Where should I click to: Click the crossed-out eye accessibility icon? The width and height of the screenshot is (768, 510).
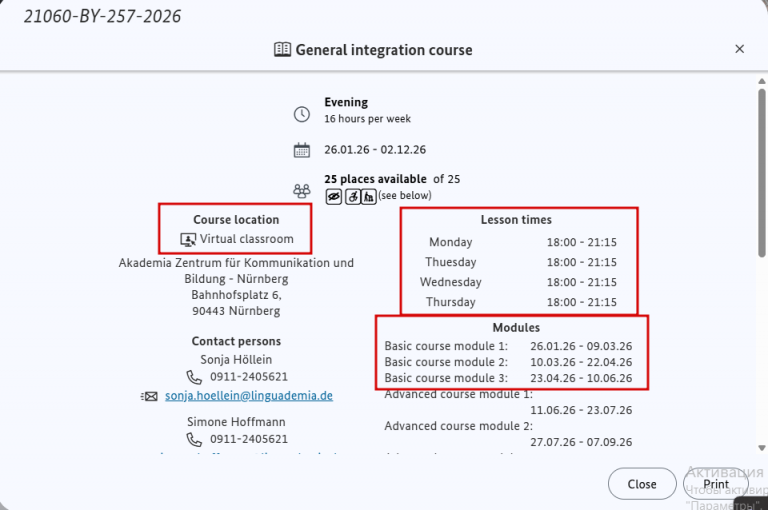tap(334, 196)
